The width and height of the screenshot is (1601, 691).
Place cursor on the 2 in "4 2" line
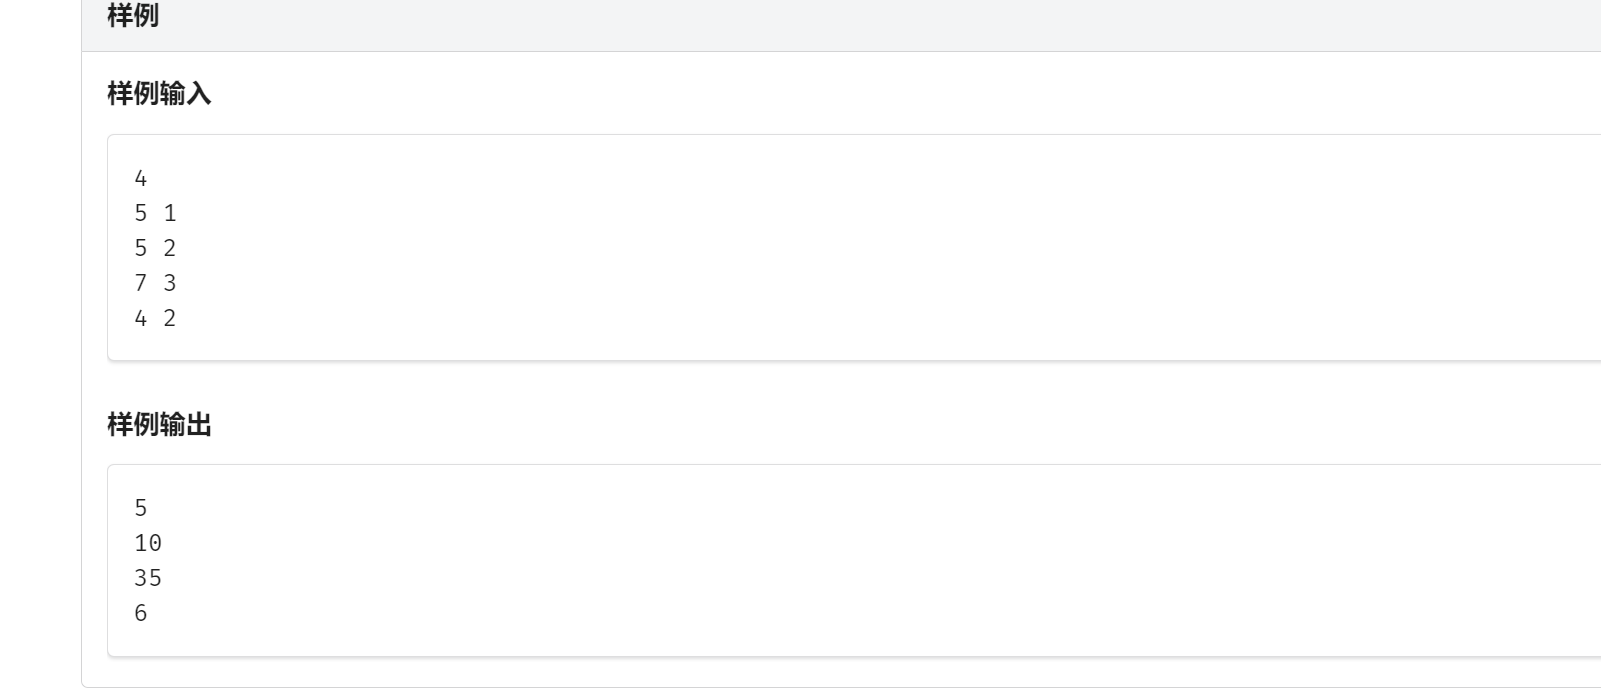(170, 318)
